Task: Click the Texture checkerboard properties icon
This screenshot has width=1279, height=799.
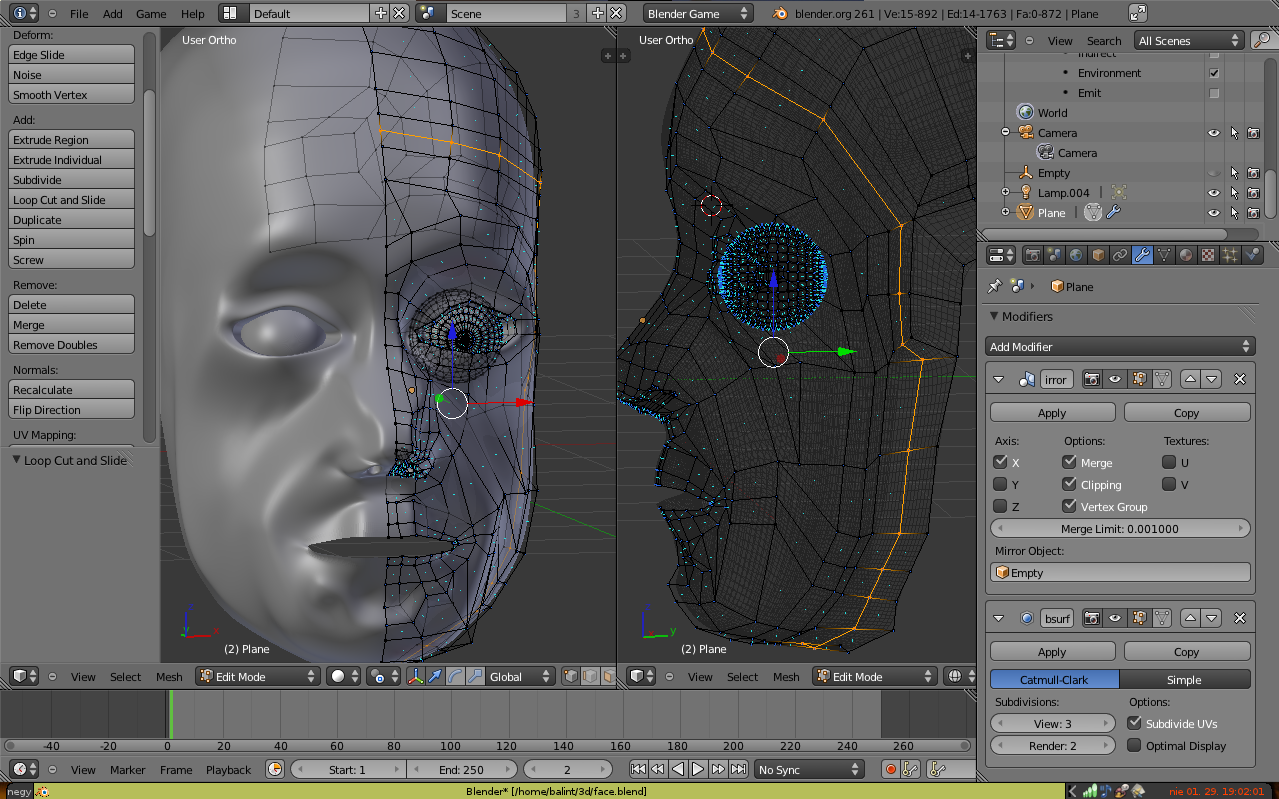Action: pos(1208,255)
